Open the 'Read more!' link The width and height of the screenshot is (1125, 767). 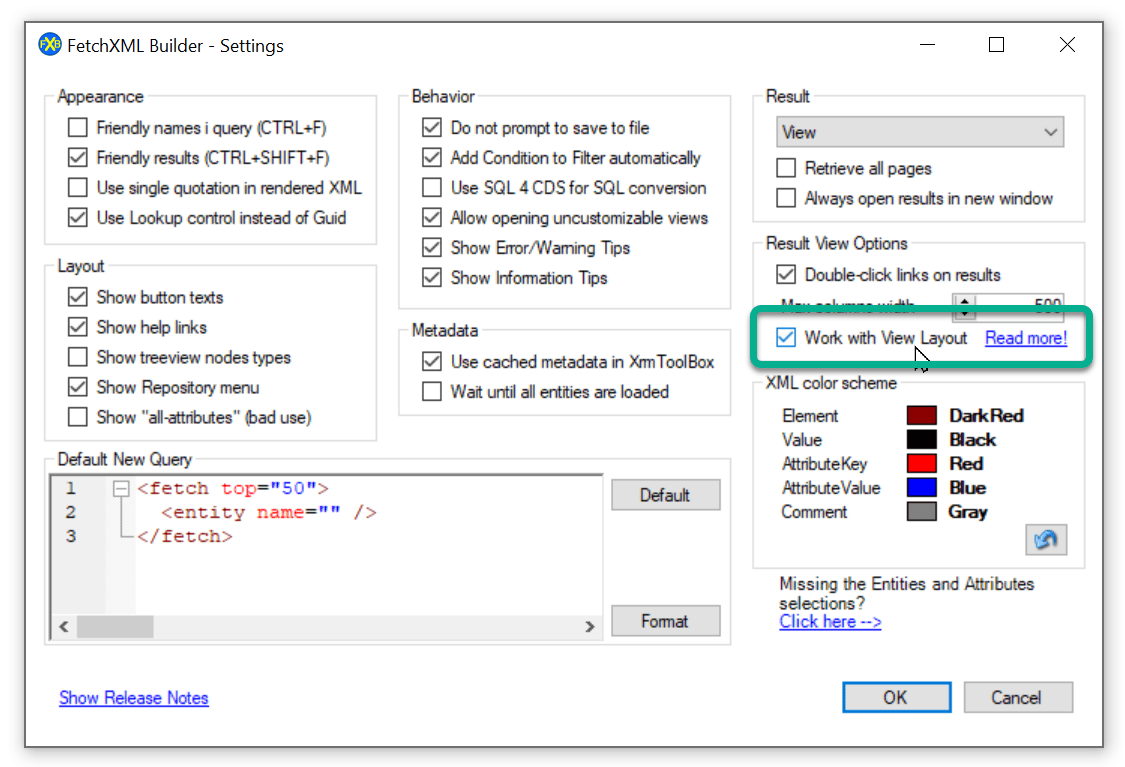tap(1025, 338)
